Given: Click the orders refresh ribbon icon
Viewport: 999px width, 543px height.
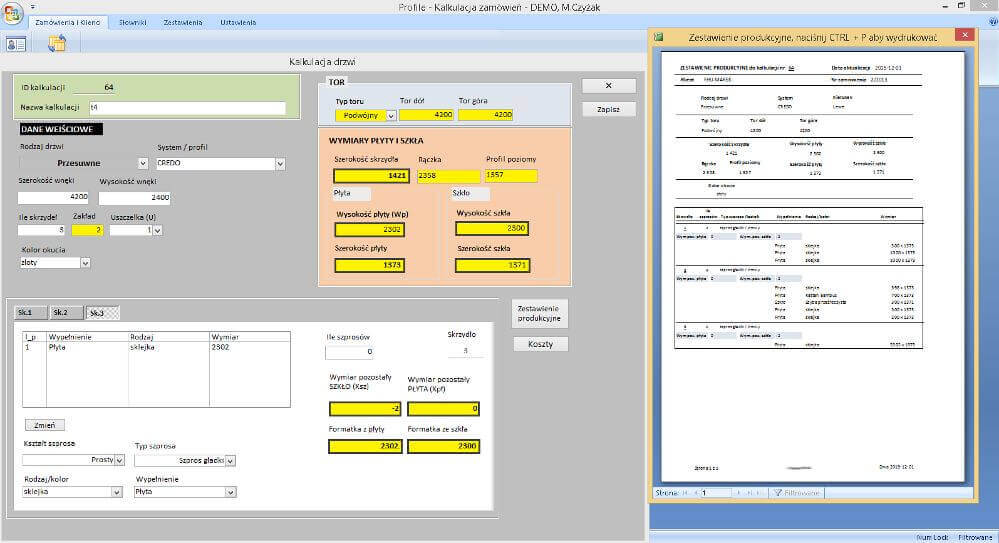Looking at the screenshot, I should click(57, 43).
